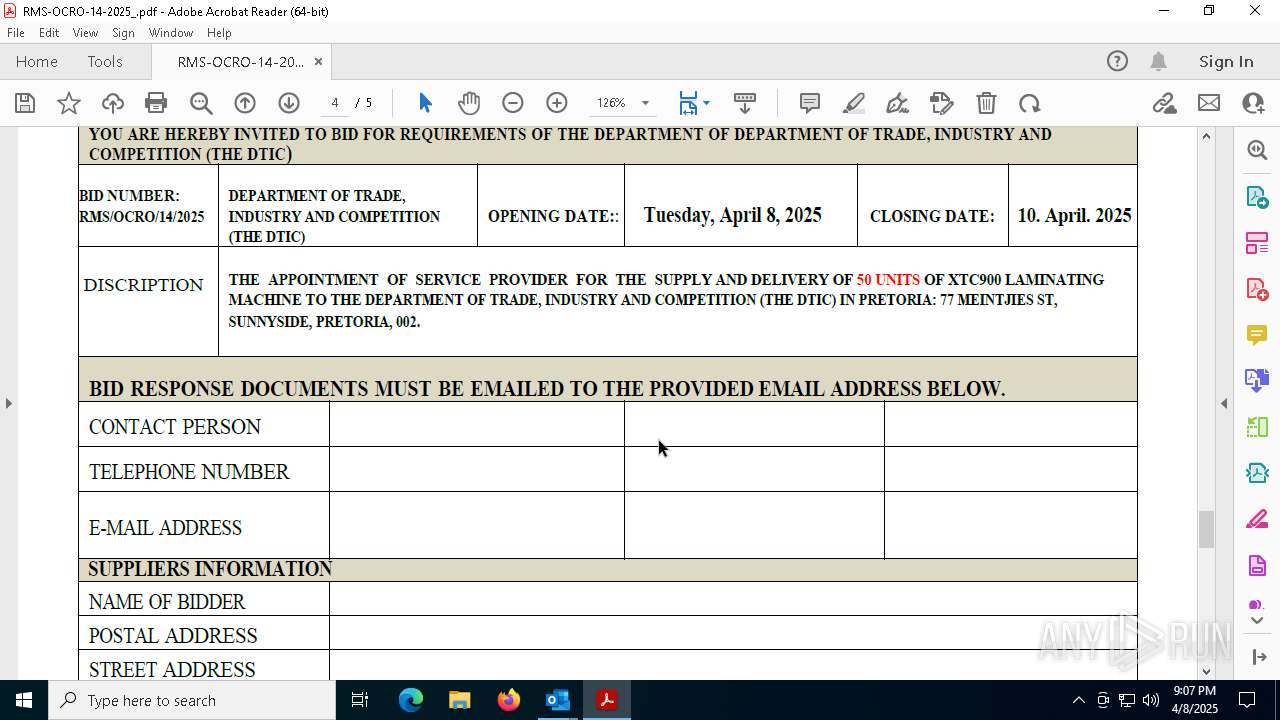Upload file to cloud icon
The height and width of the screenshot is (720, 1280).
(113, 103)
